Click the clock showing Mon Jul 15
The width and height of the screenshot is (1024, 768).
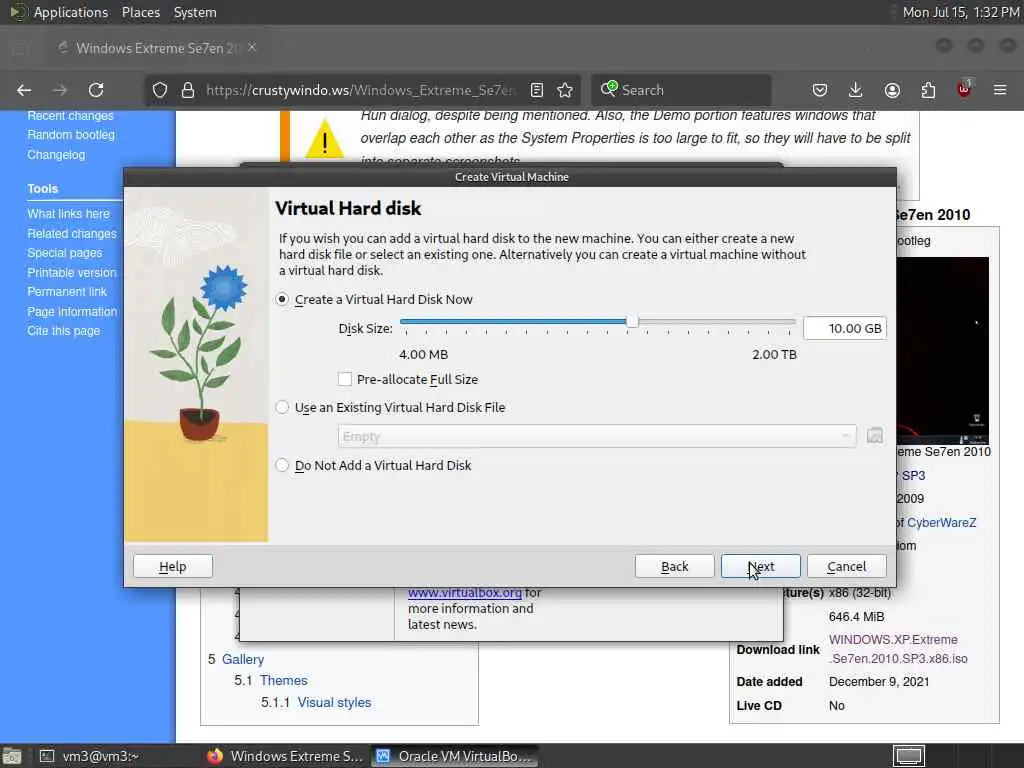(961, 12)
